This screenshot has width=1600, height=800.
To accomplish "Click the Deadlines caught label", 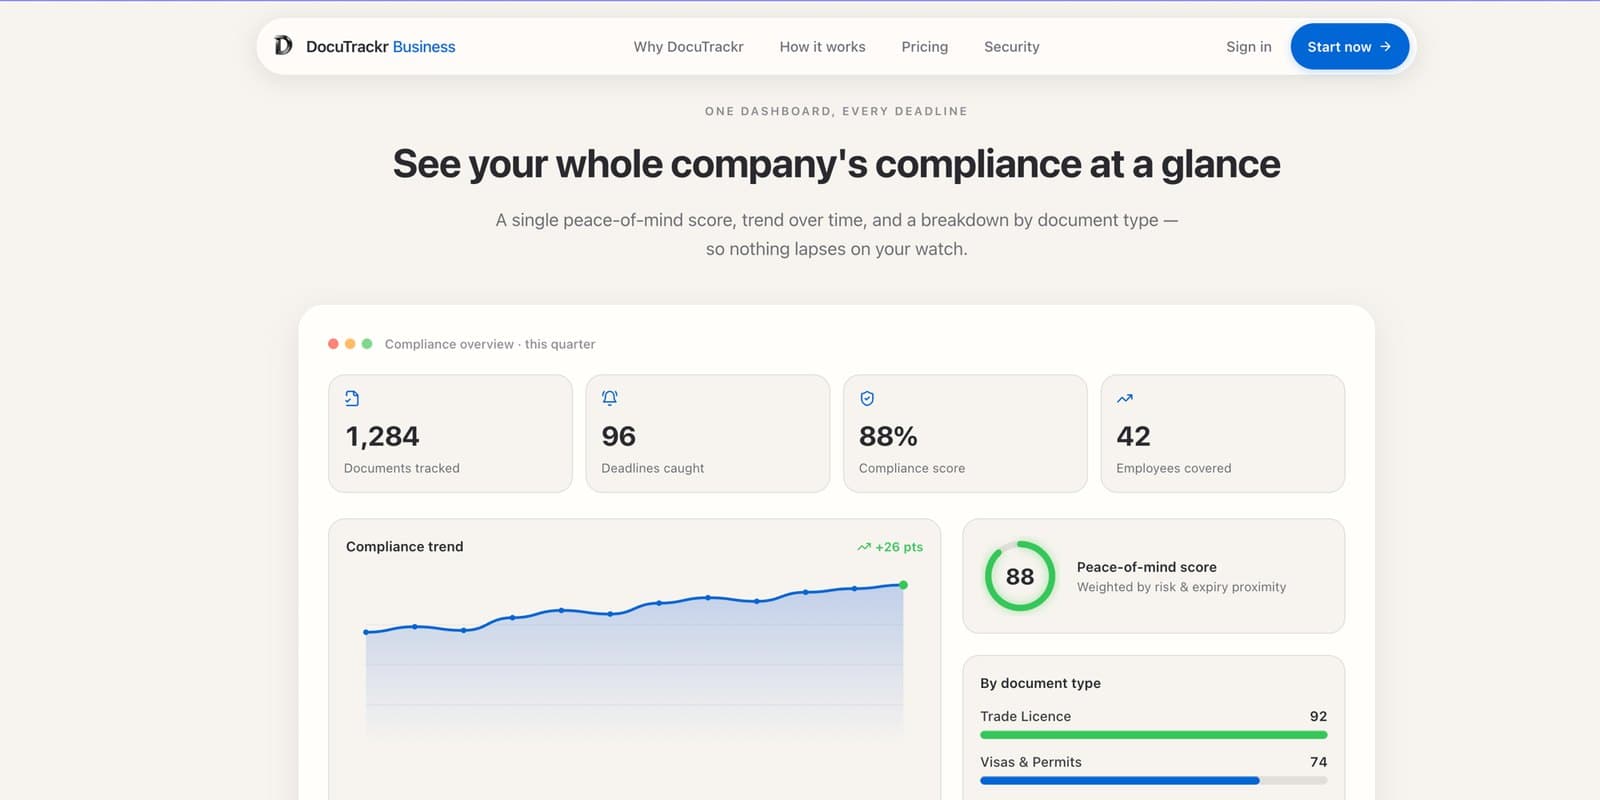I will pyautogui.click(x=652, y=468).
